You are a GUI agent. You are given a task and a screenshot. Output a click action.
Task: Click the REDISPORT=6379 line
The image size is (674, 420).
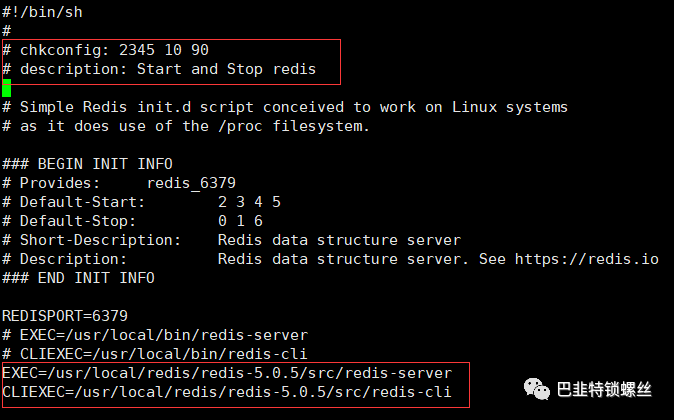tap(65, 316)
